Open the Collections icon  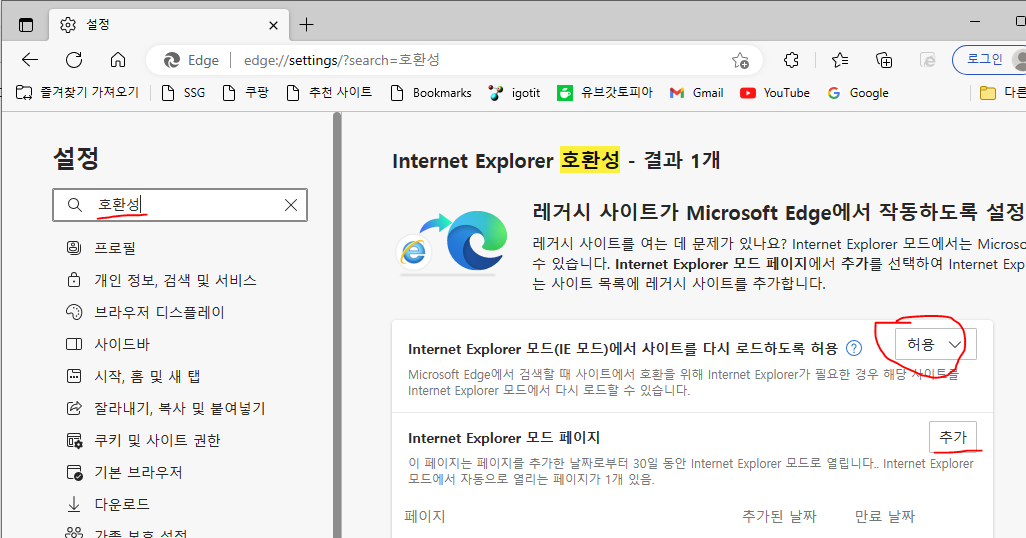coord(884,60)
